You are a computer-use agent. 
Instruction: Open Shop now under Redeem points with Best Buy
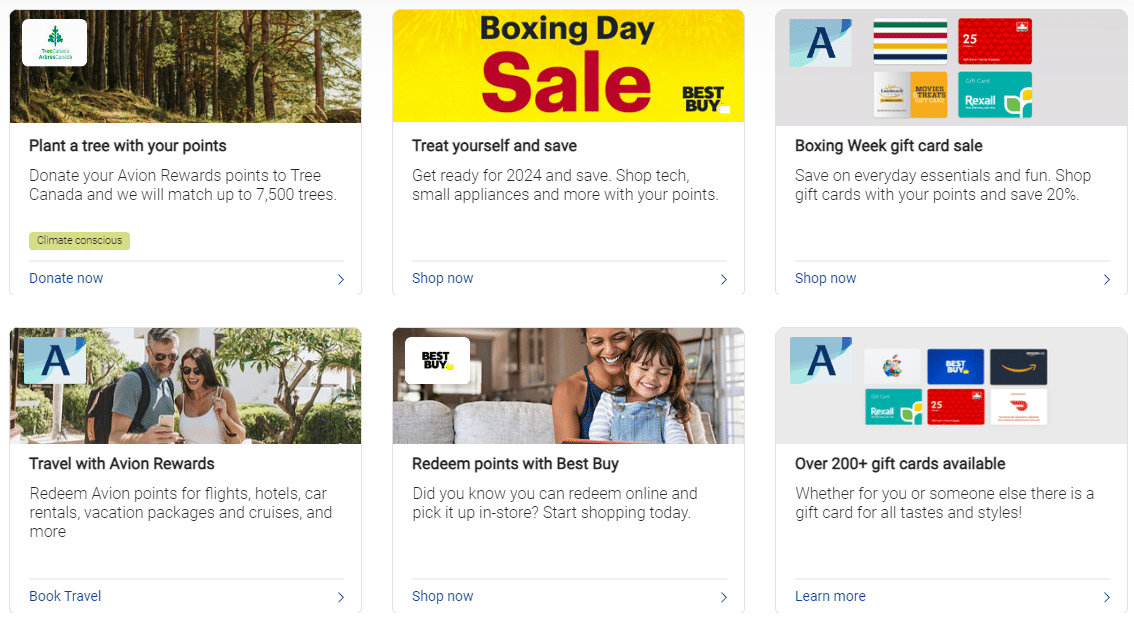443,597
